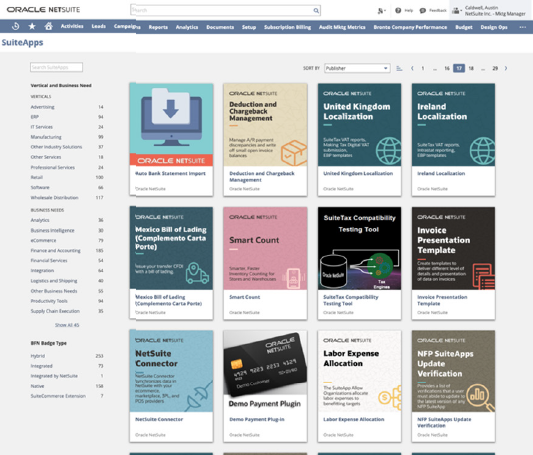Open Mexico Bill of Lading card image
The image size is (533, 455).
171,248
